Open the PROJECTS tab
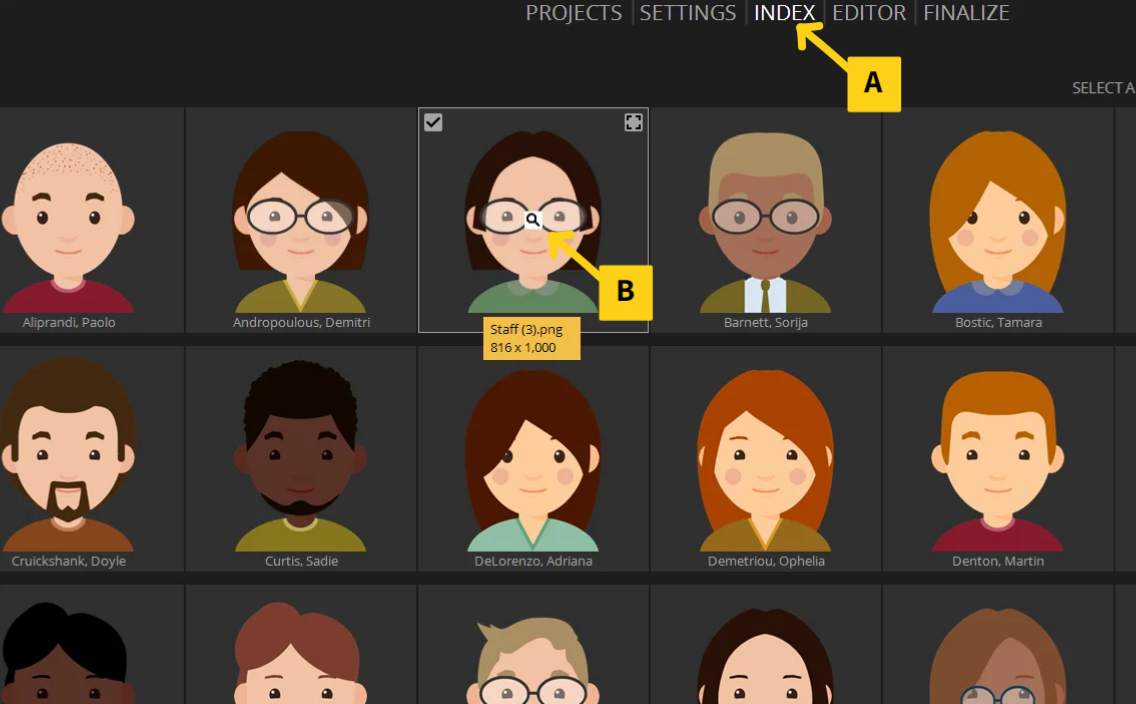1136x704 pixels. pyautogui.click(x=573, y=13)
